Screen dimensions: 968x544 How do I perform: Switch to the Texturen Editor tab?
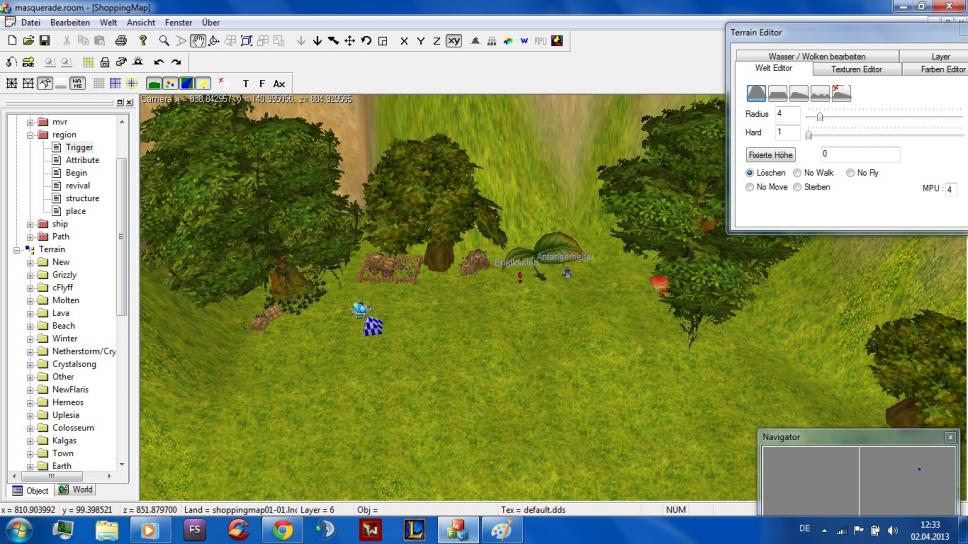click(856, 70)
